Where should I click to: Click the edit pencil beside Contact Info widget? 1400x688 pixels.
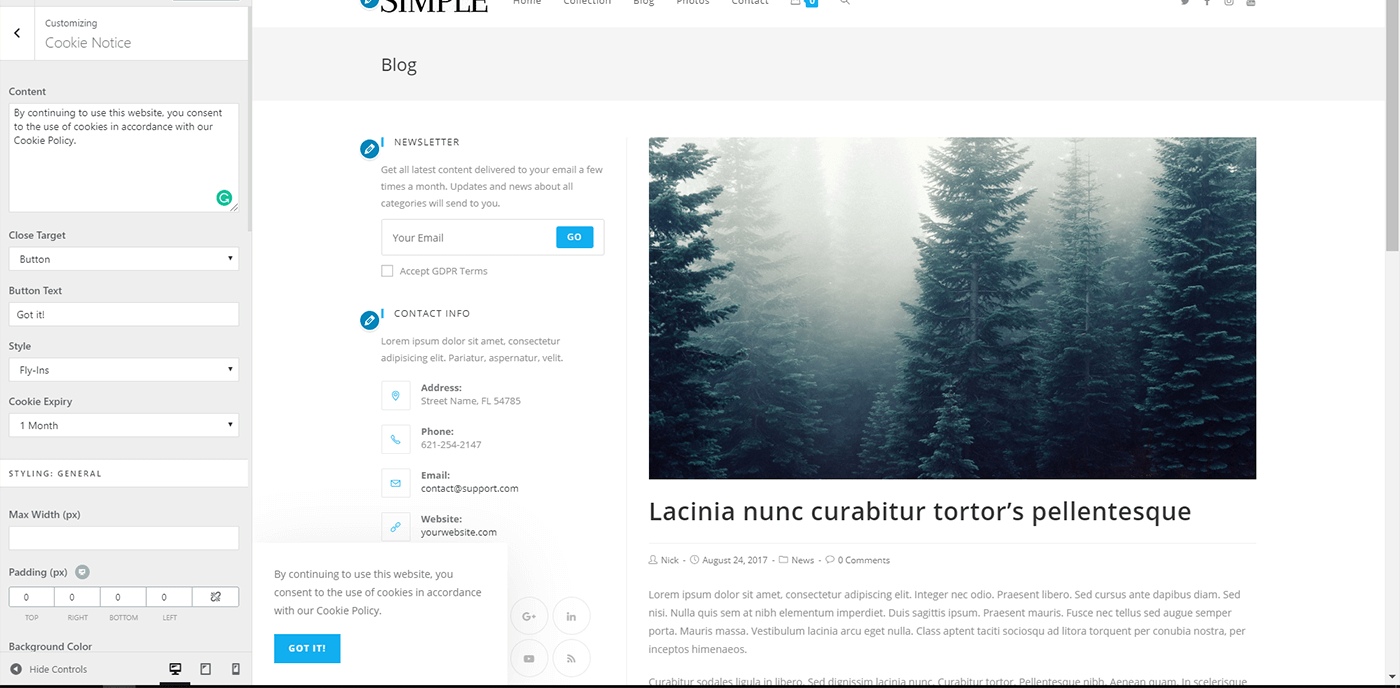[369, 320]
